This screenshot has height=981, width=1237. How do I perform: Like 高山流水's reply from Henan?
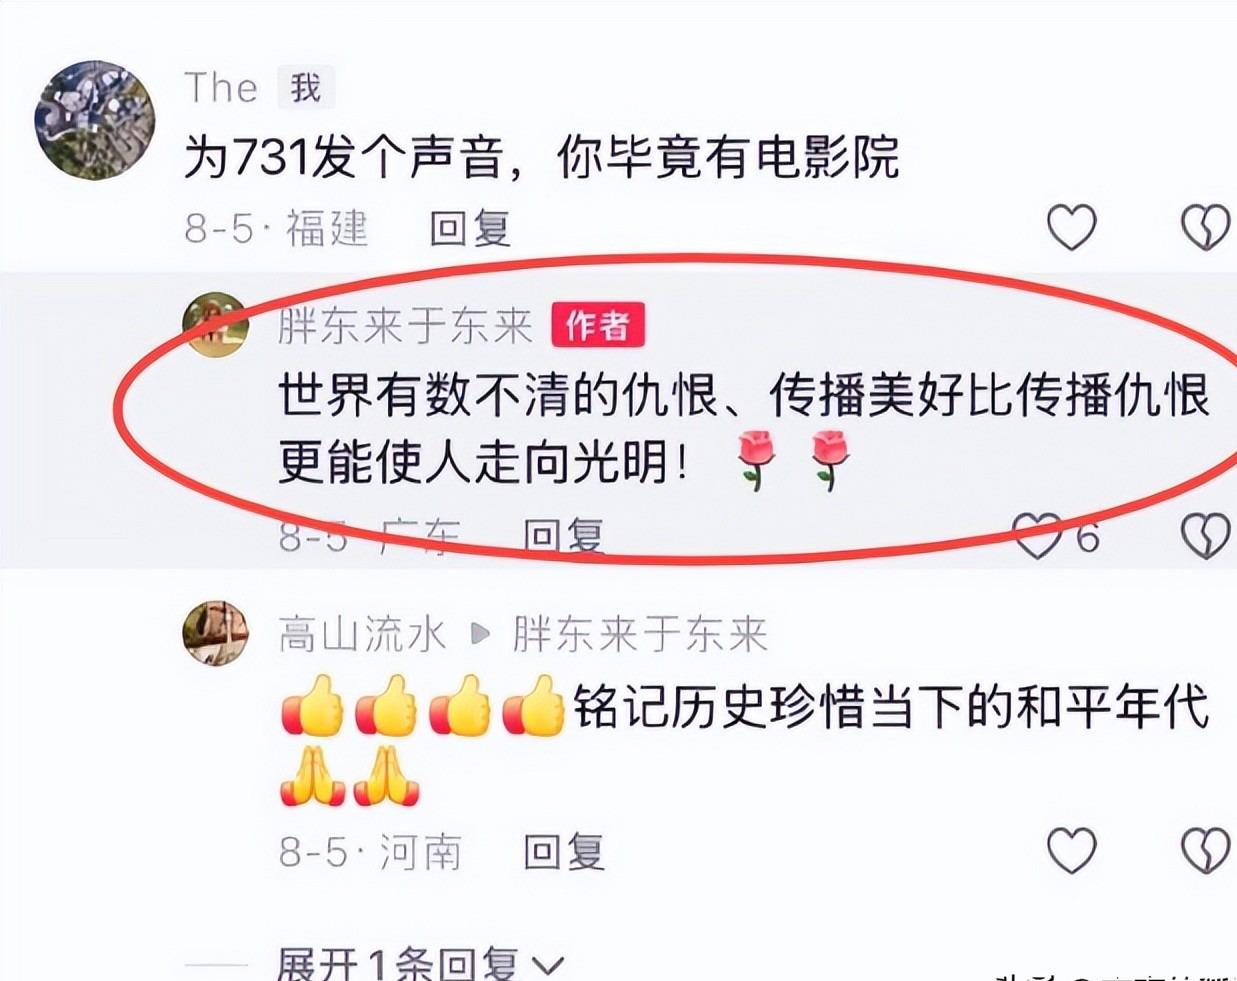coord(1071,851)
